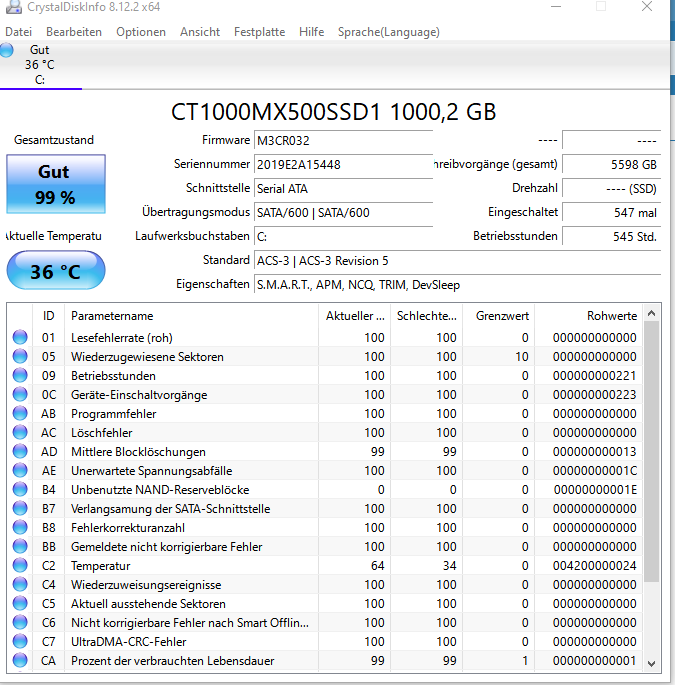The height and width of the screenshot is (685, 675).
Task: Open the Bearbeiten menu
Action: (x=74, y=32)
